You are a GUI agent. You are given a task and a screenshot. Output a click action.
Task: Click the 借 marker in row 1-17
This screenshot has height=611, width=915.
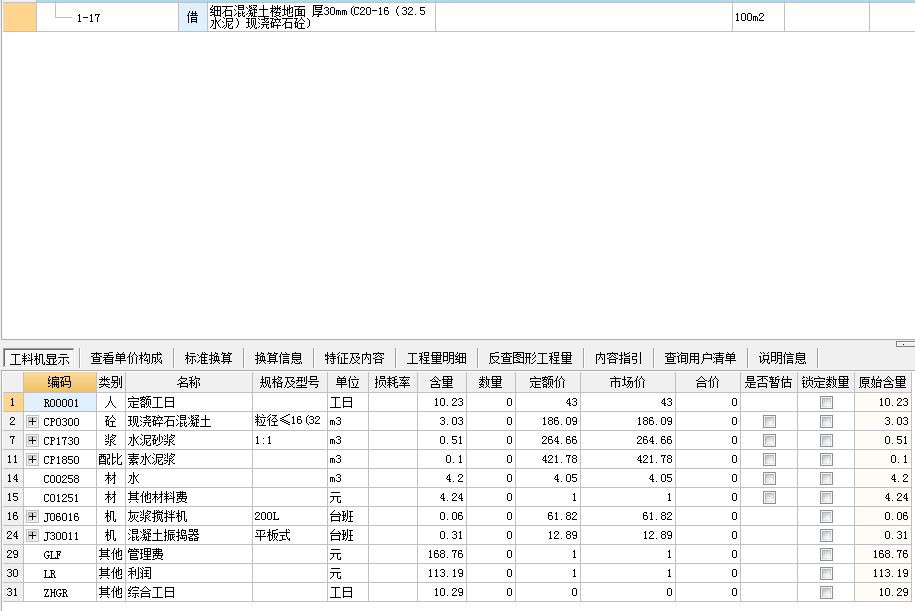coord(193,18)
